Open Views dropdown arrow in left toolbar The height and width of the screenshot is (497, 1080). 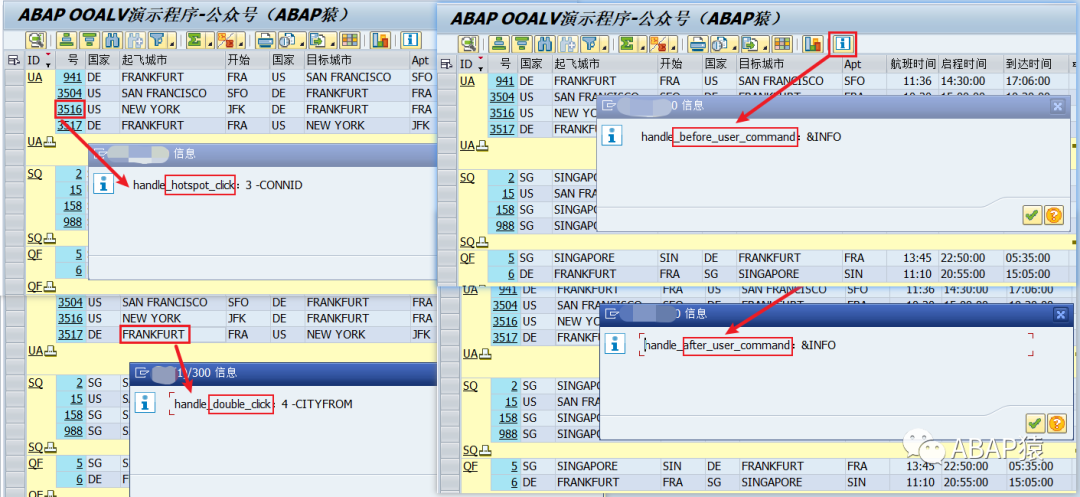point(302,41)
